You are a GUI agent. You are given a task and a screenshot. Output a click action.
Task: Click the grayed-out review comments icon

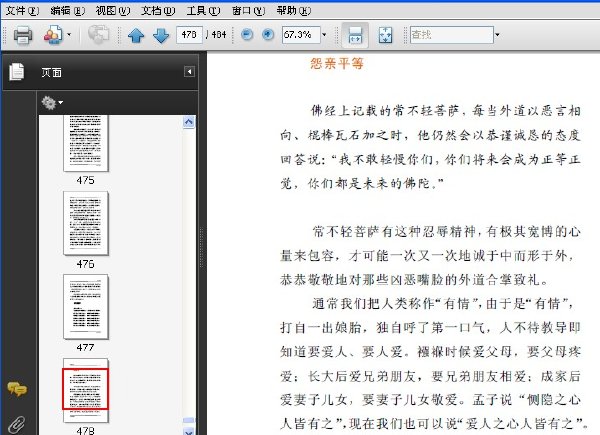[x=98, y=34]
